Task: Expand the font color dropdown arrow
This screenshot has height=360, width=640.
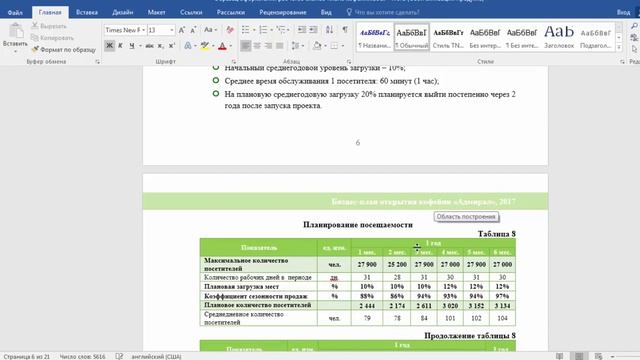Action: [231, 46]
